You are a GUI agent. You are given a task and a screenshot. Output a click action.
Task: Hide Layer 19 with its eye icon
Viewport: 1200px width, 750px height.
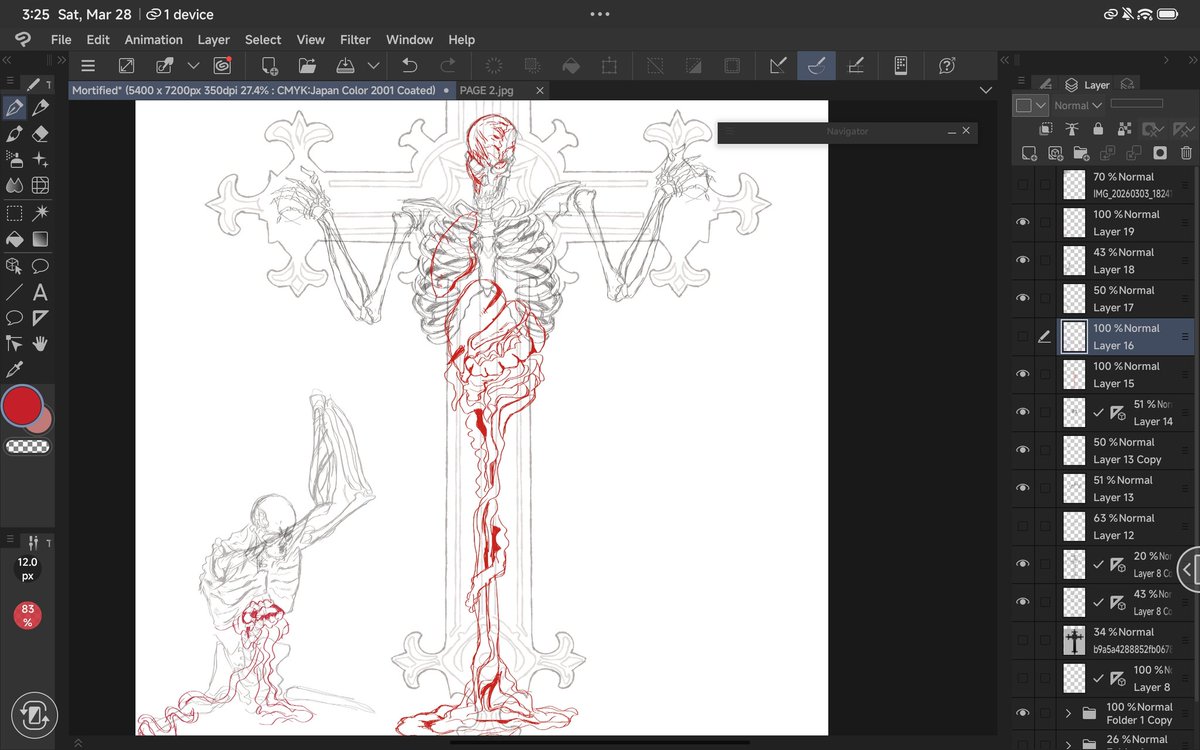(1022, 222)
